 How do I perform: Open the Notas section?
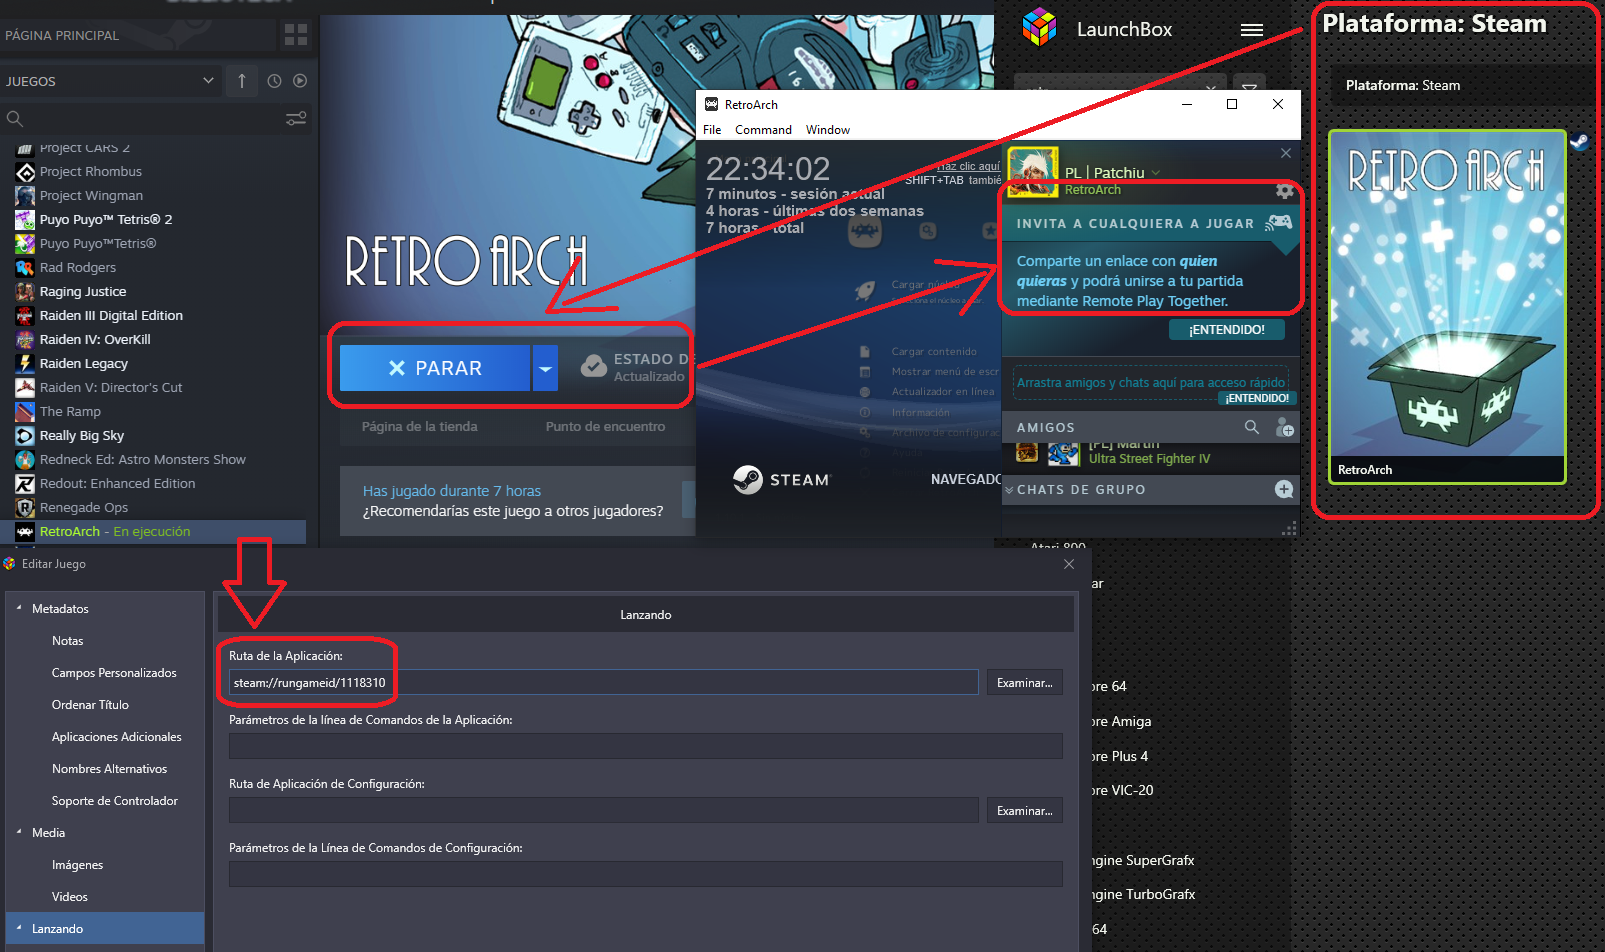[68, 641]
